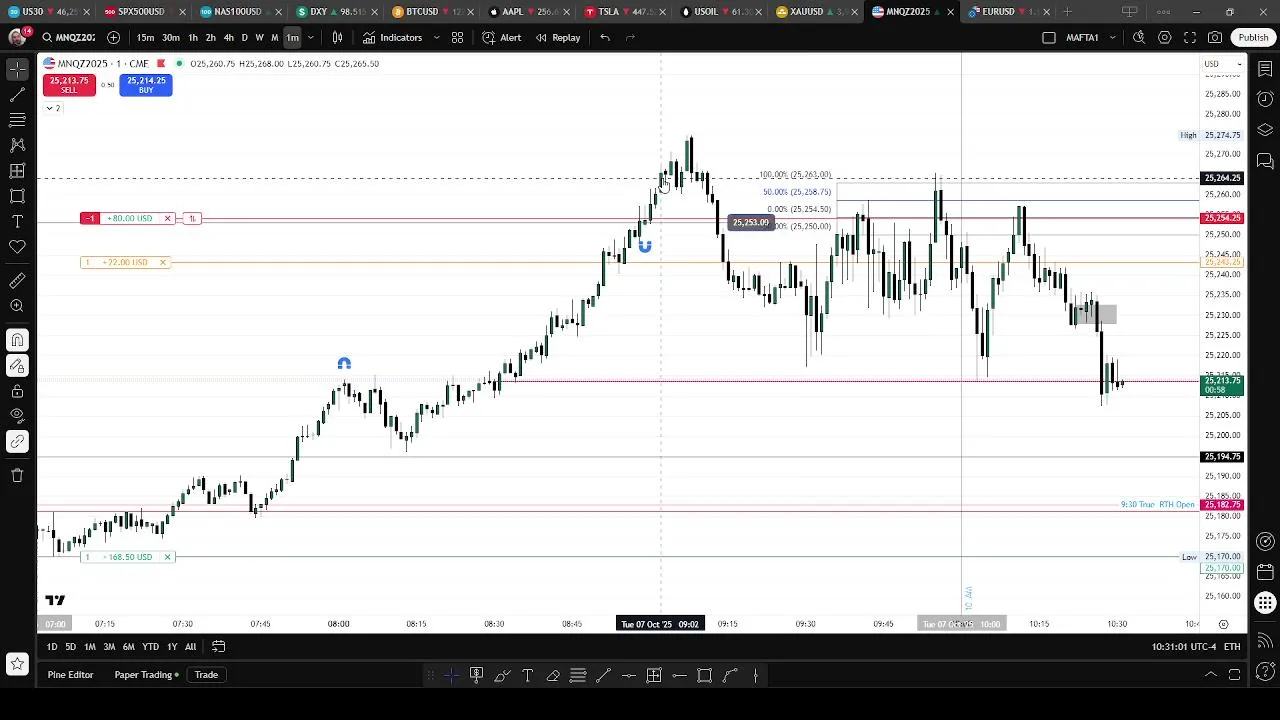Open a new browser tab

pos(1067,12)
